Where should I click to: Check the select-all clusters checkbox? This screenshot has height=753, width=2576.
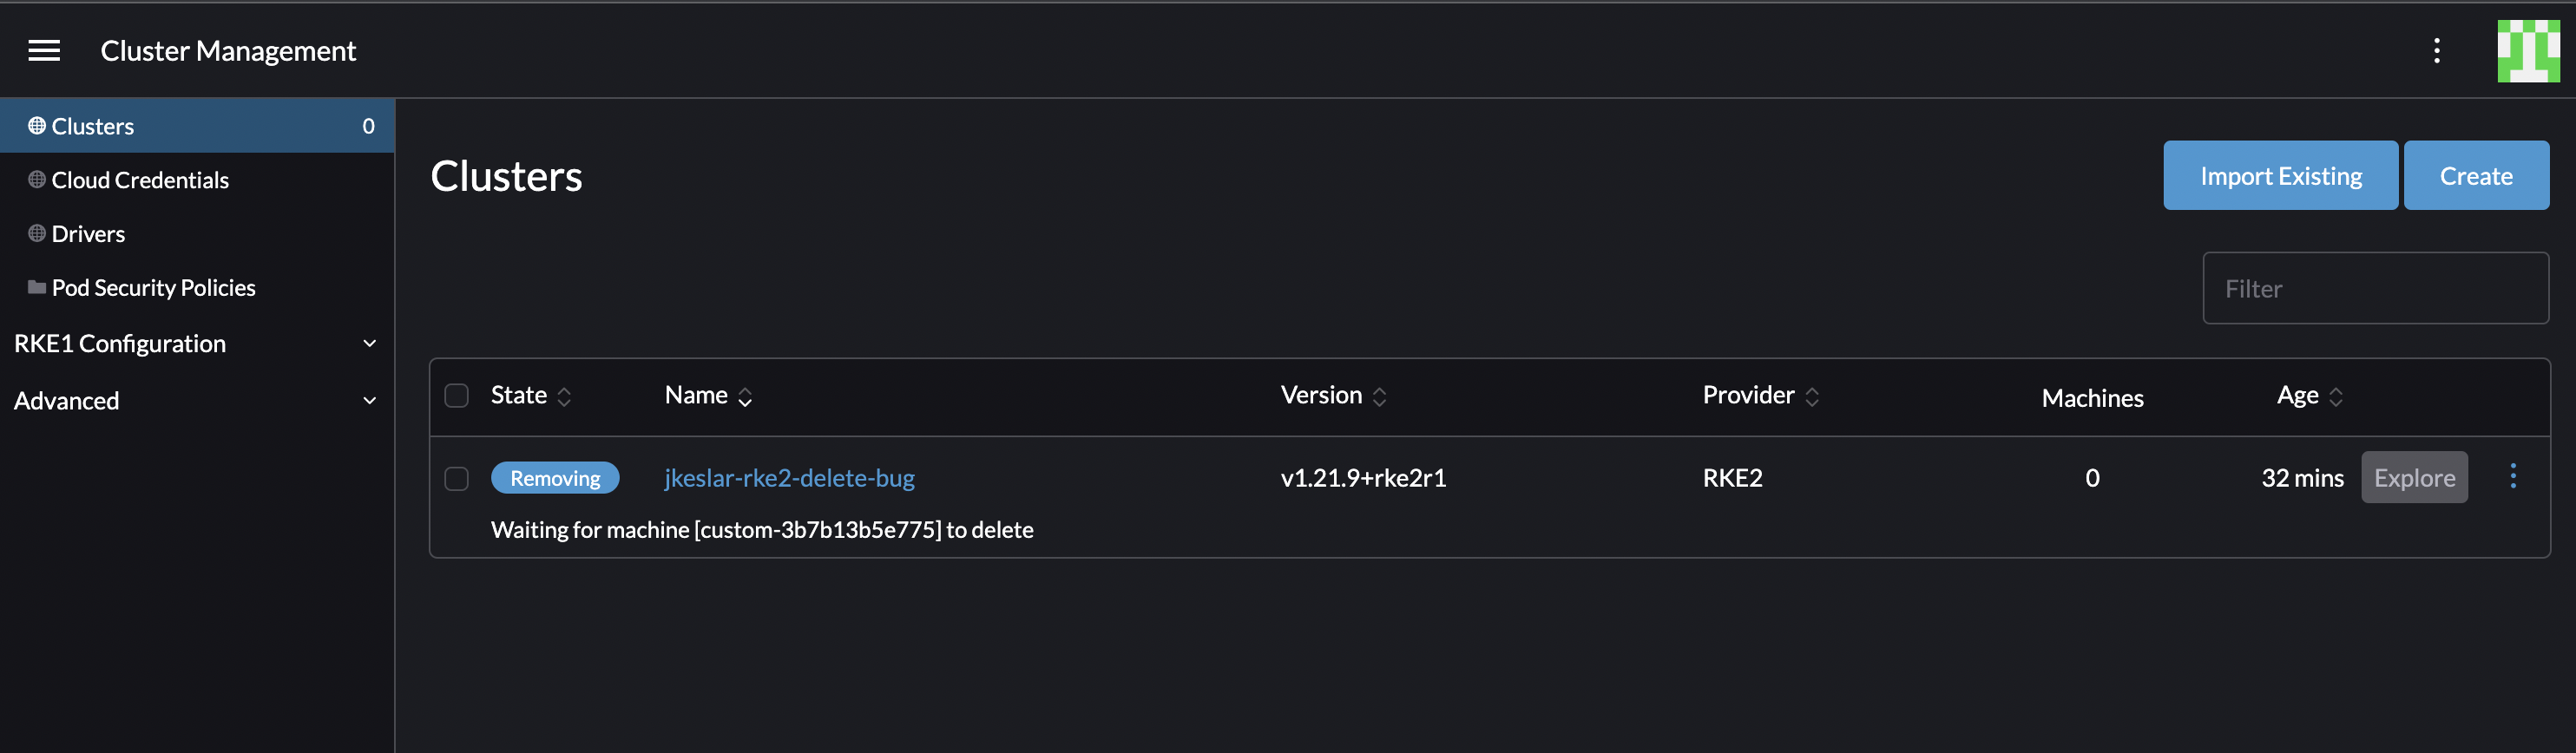(x=456, y=395)
